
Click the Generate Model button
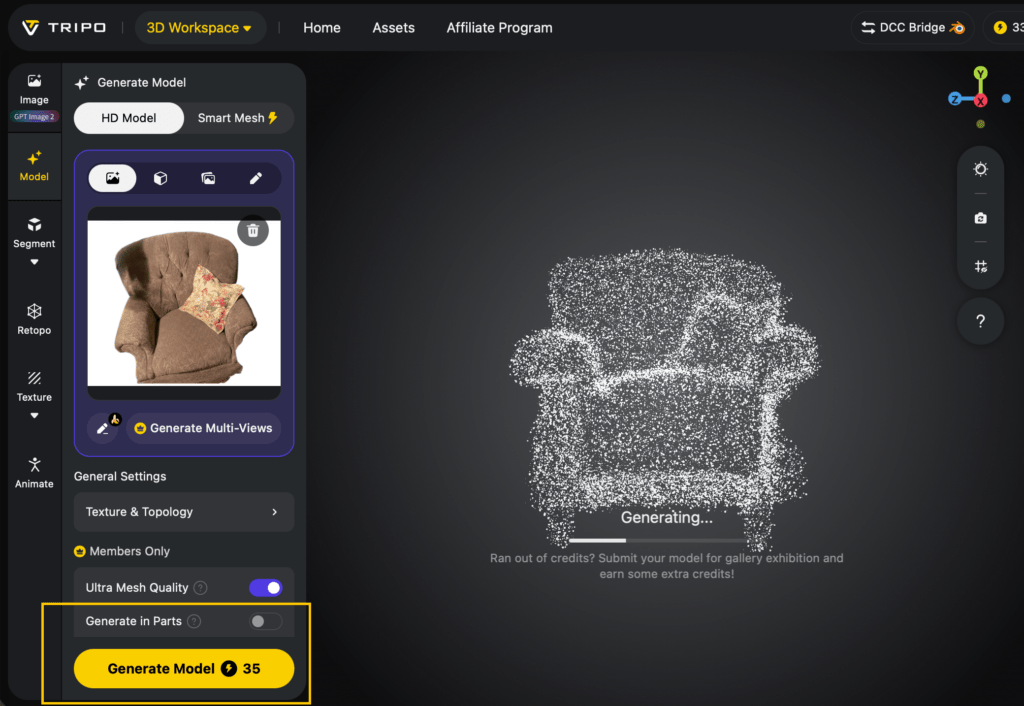coord(184,669)
